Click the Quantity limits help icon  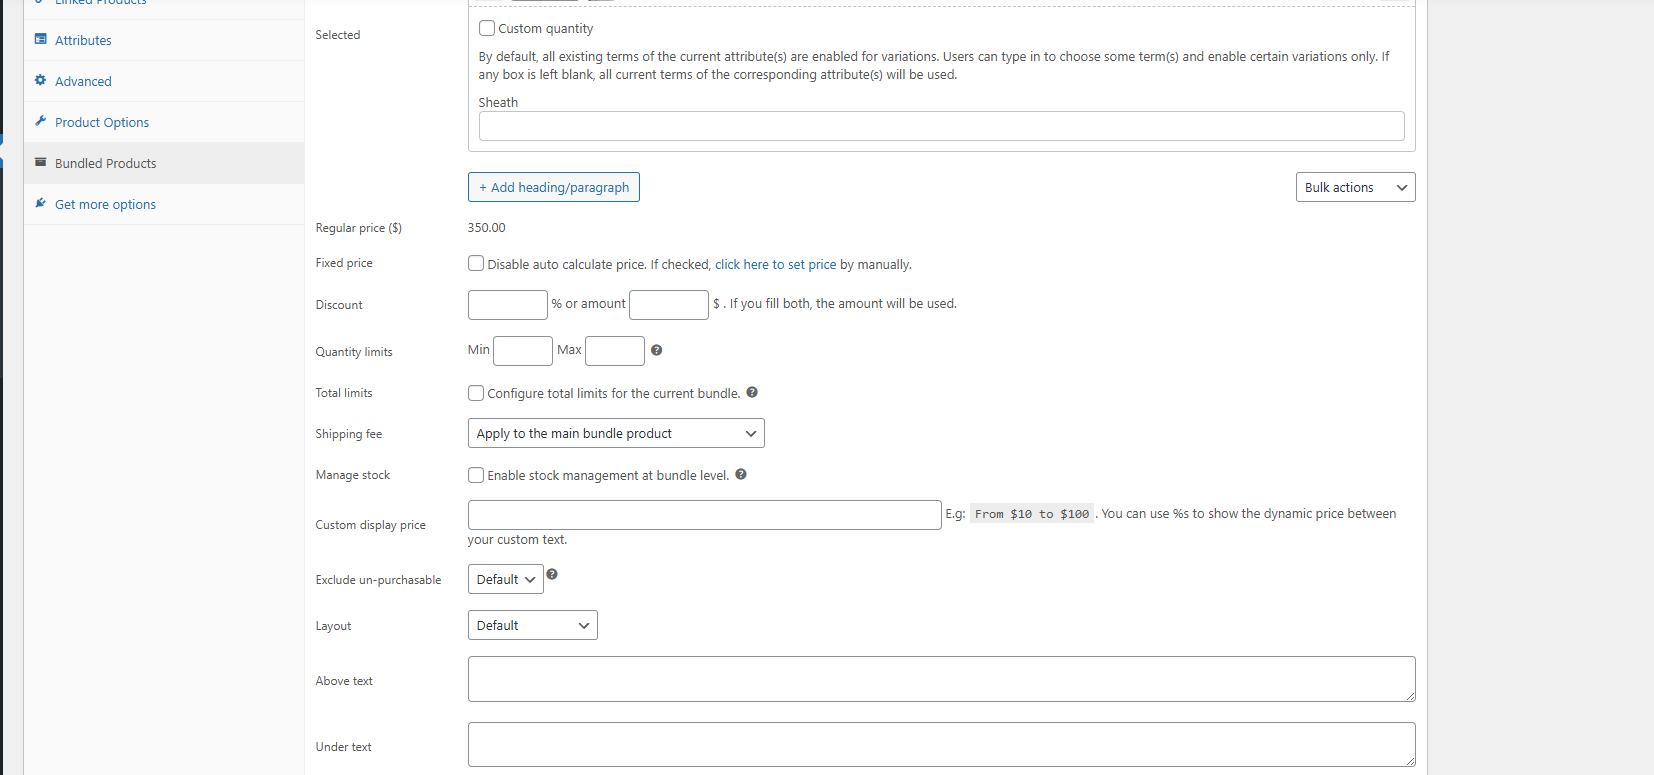(657, 350)
